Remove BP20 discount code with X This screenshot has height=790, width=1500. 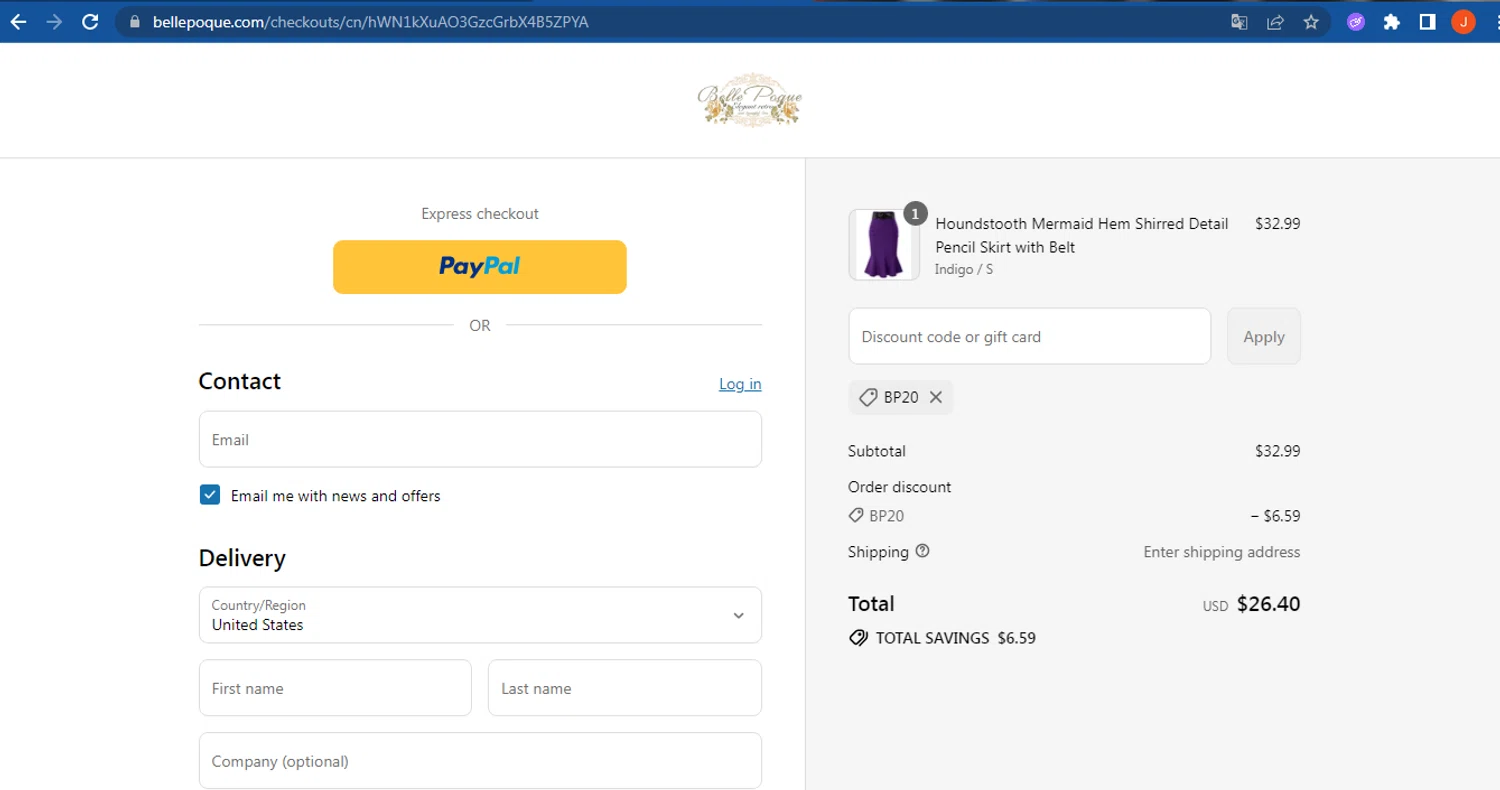936,397
